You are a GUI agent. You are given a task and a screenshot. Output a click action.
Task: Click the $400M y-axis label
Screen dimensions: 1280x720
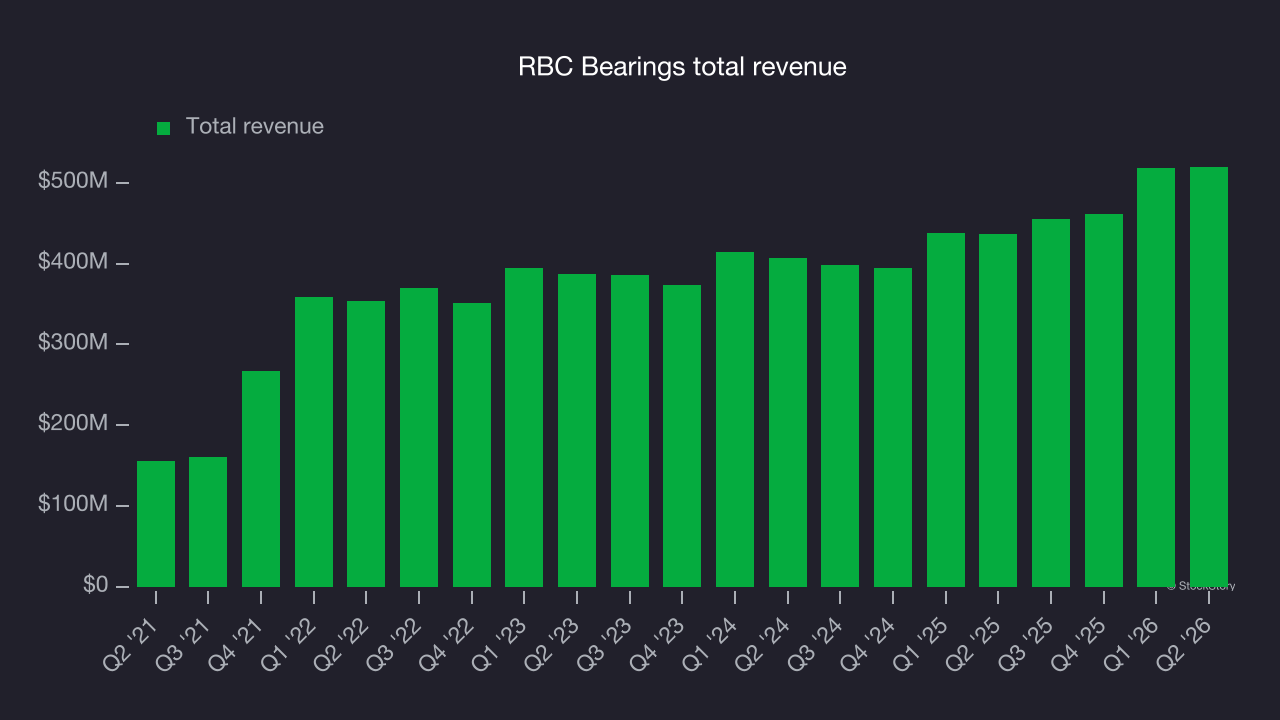coord(71,262)
